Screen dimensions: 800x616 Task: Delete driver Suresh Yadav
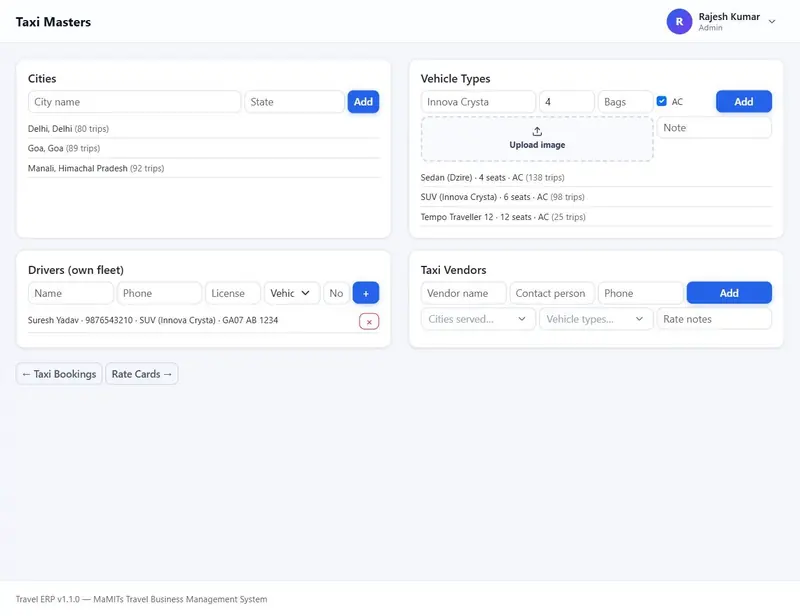point(369,322)
